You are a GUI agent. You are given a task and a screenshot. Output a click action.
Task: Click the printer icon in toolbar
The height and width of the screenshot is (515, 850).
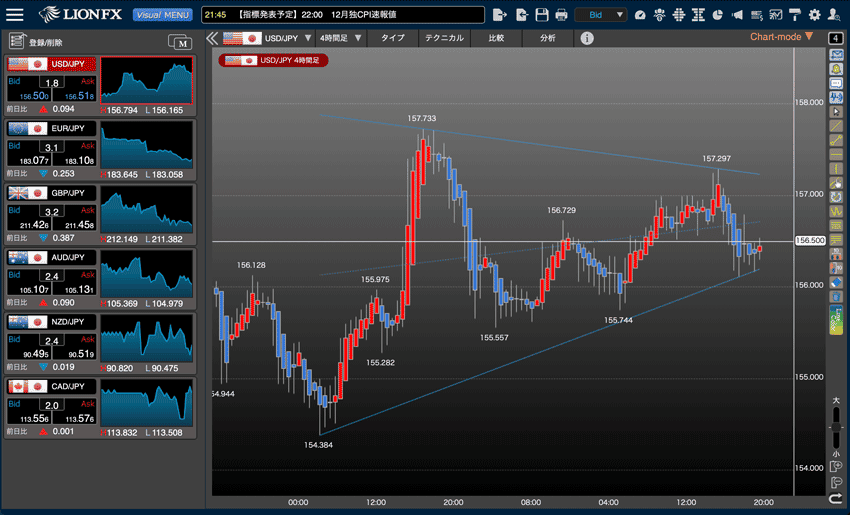pyautogui.click(x=561, y=15)
